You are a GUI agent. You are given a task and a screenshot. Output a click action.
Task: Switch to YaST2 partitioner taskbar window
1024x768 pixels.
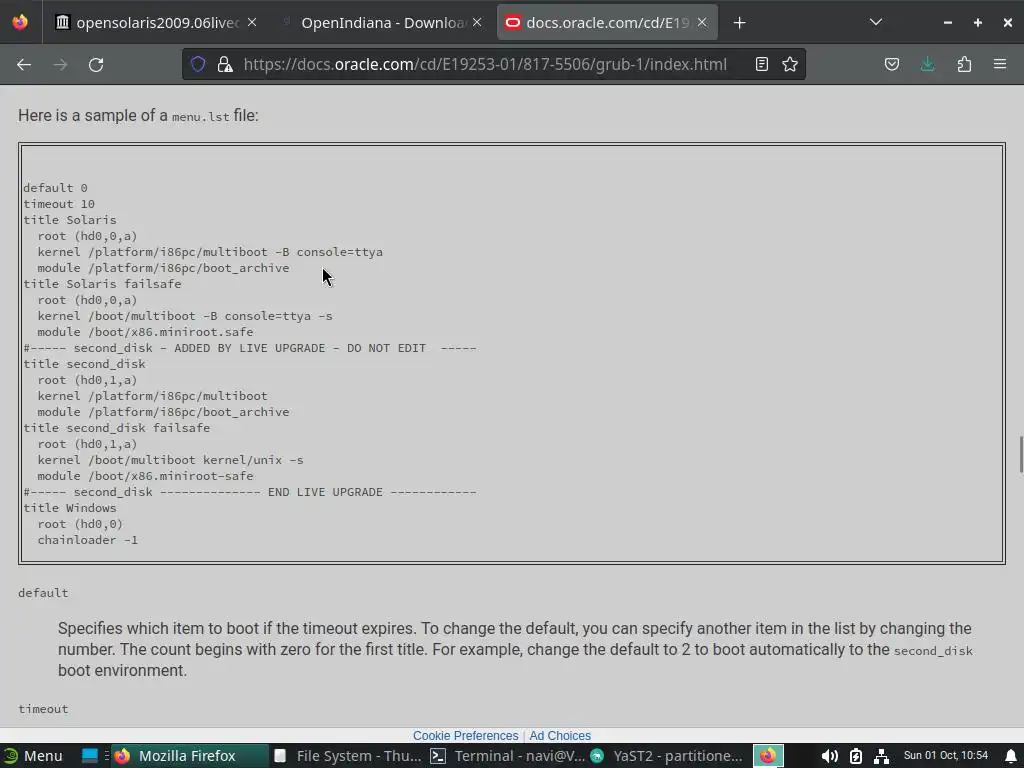point(666,756)
